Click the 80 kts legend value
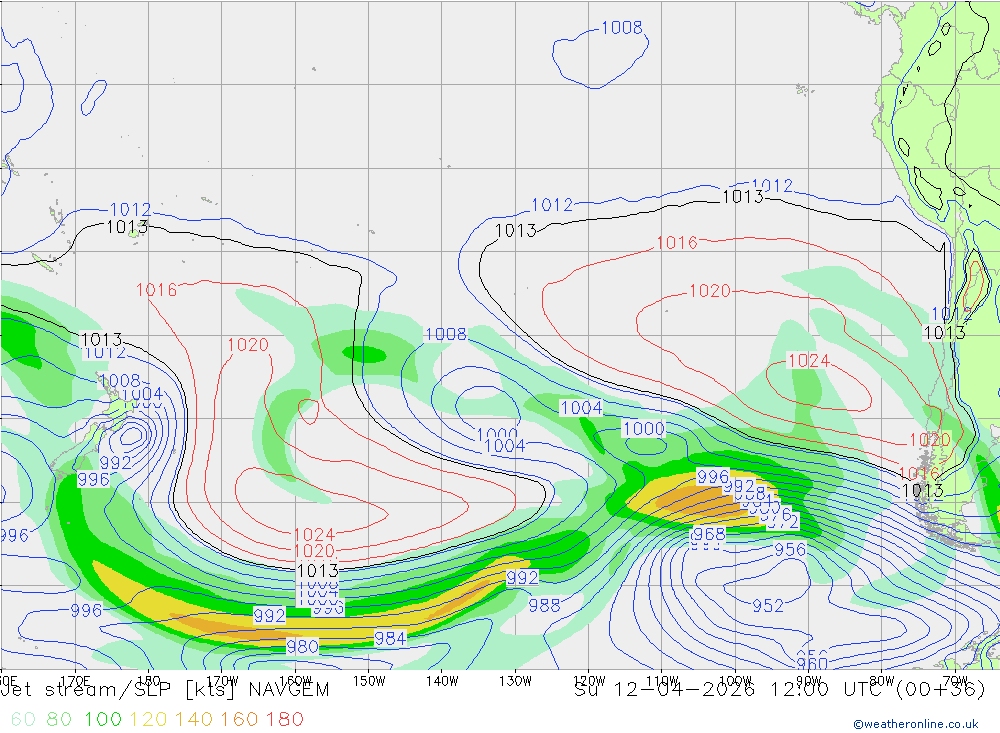This screenshot has width=1000, height=733. point(59,719)
